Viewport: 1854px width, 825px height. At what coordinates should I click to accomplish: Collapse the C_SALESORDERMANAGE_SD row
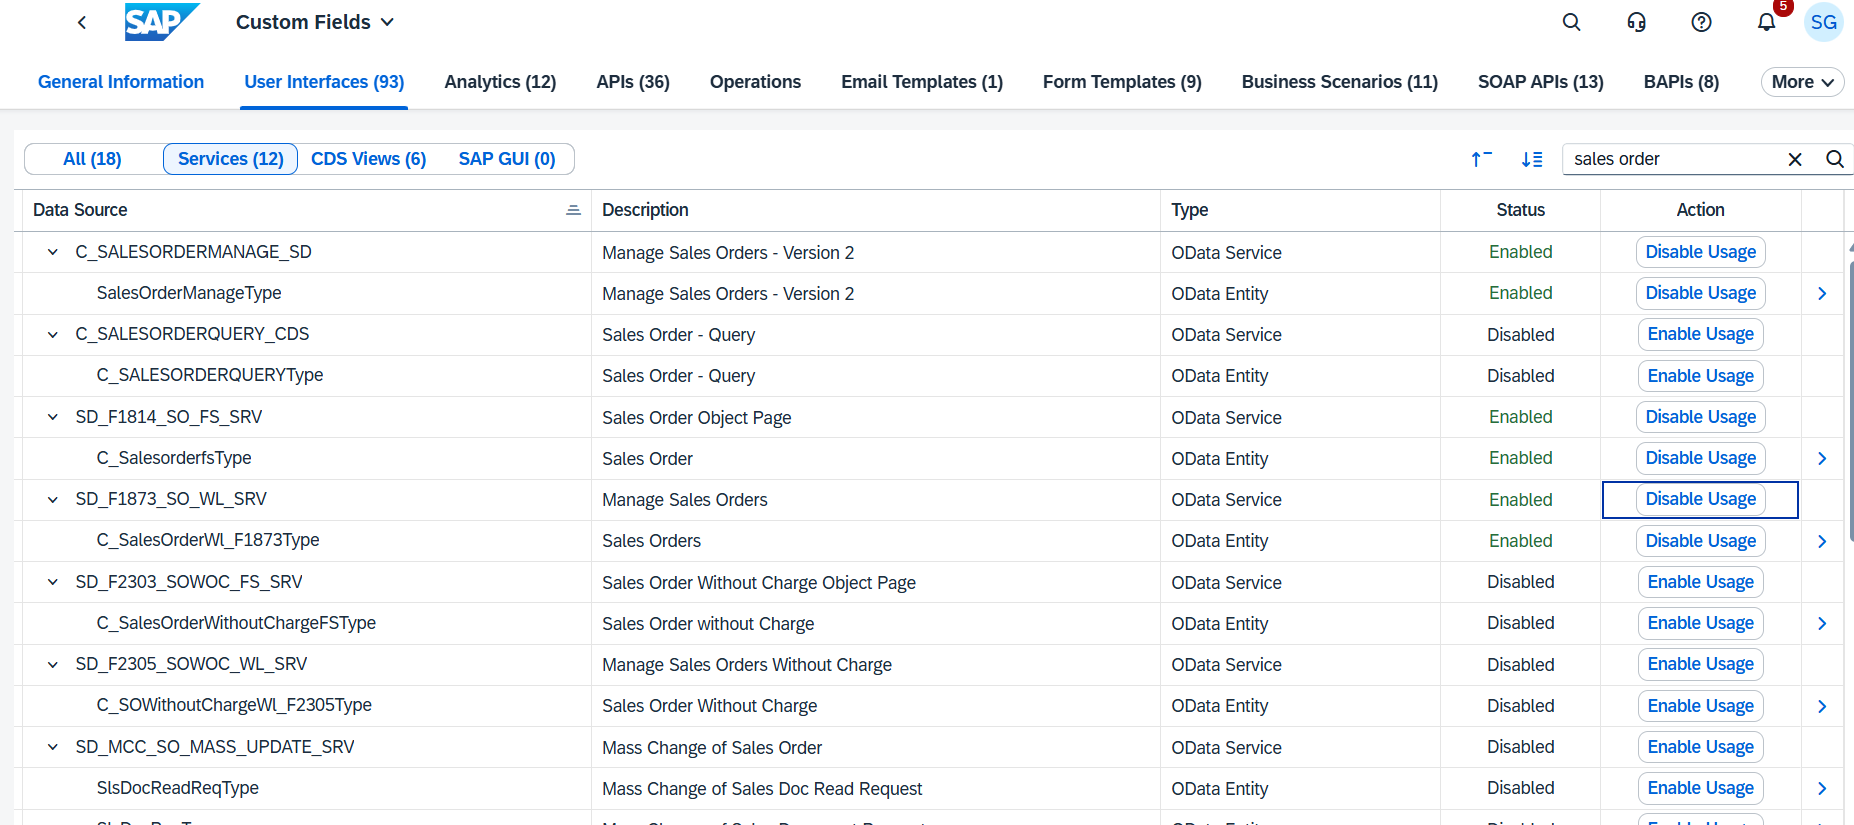[53, 252]
